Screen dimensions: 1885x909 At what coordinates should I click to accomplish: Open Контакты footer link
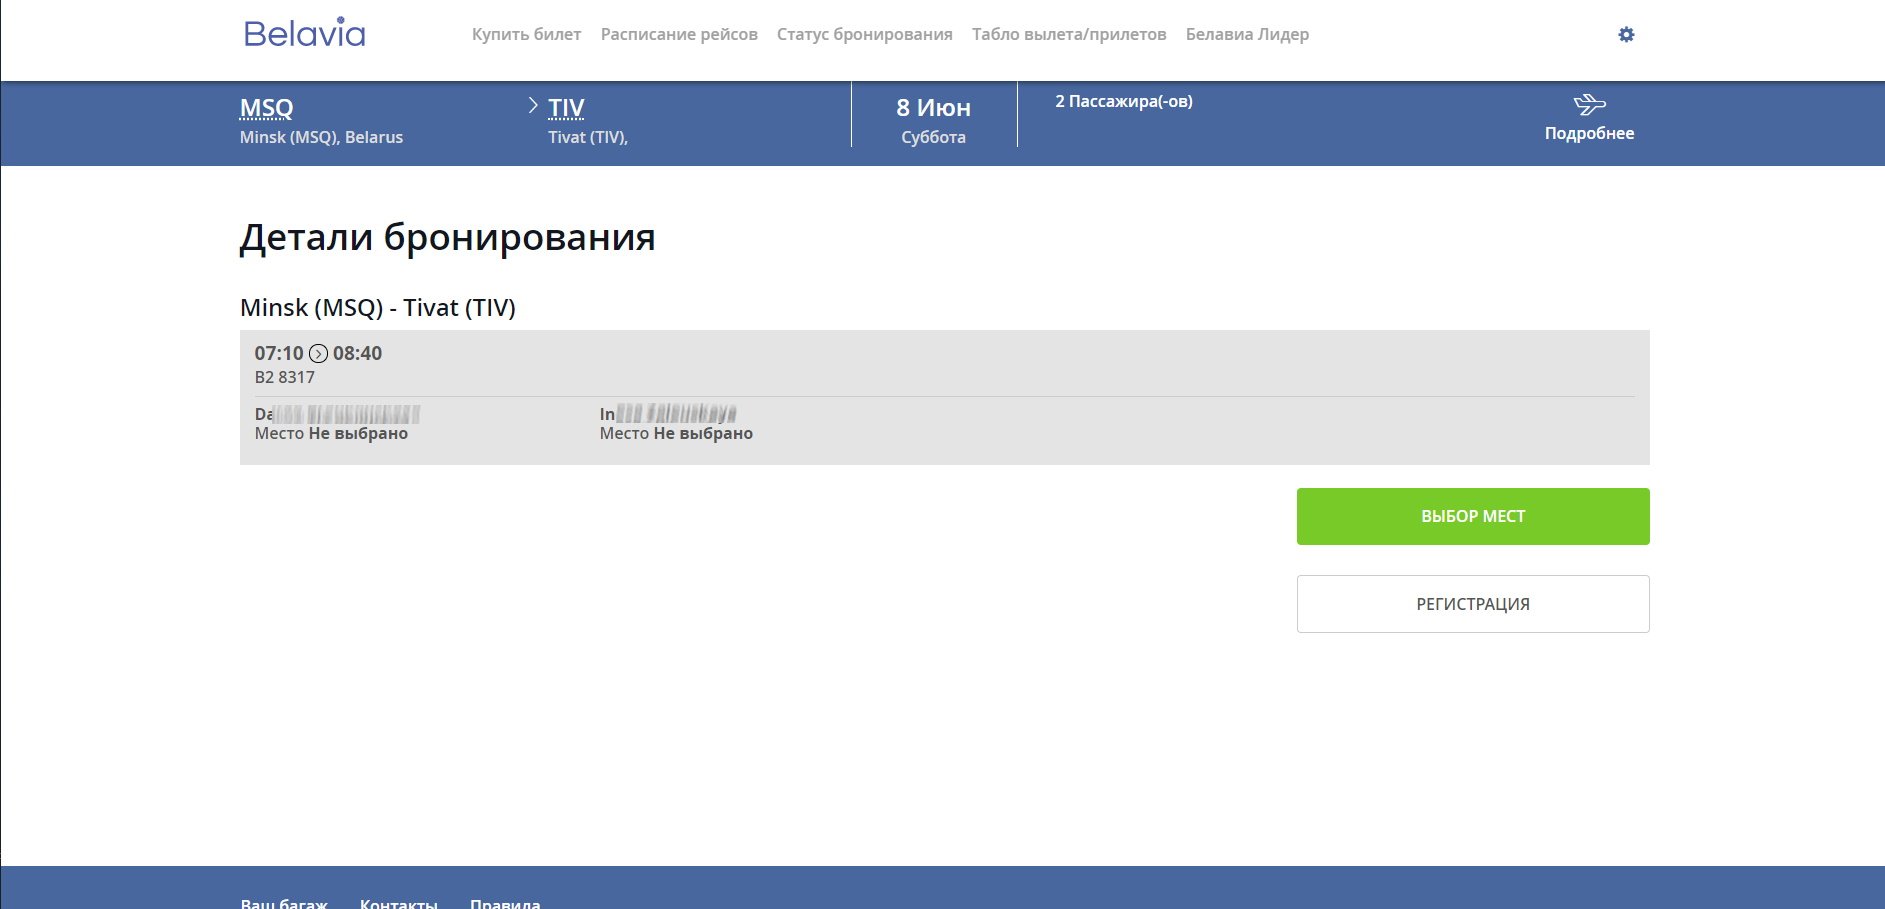click(398, 902)
